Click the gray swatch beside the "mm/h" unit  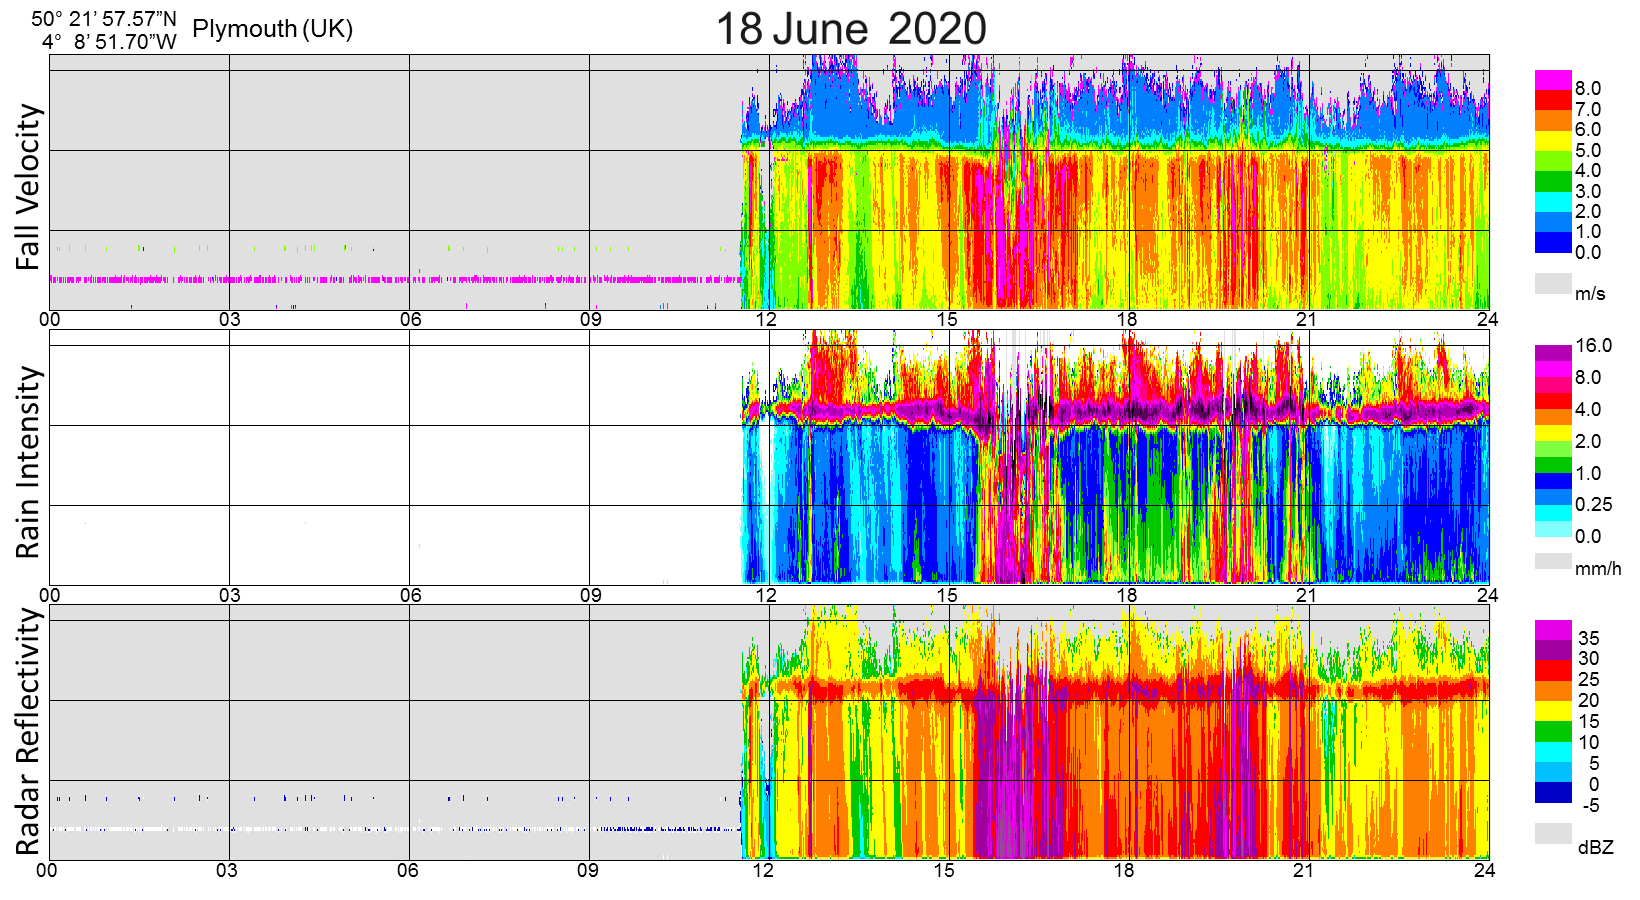tap(1553, 561)
